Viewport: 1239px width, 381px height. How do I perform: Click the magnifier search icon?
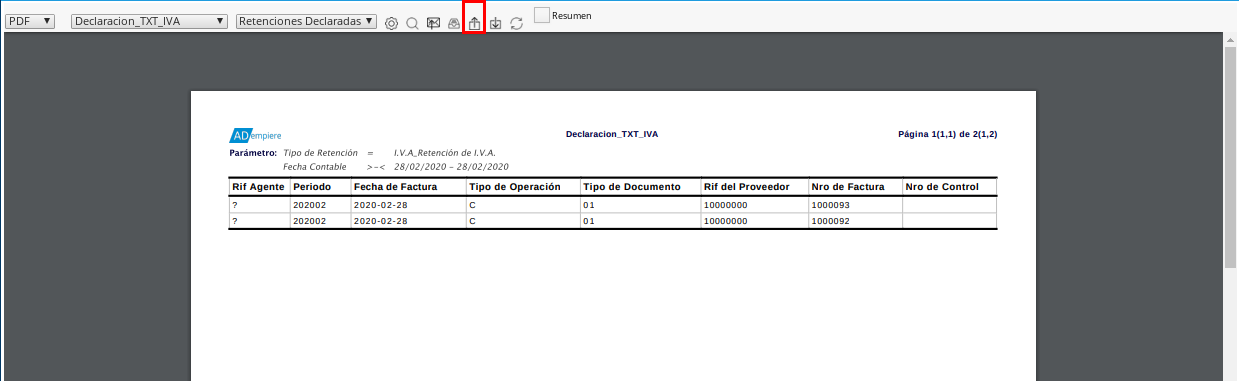(x=412, y=23)
